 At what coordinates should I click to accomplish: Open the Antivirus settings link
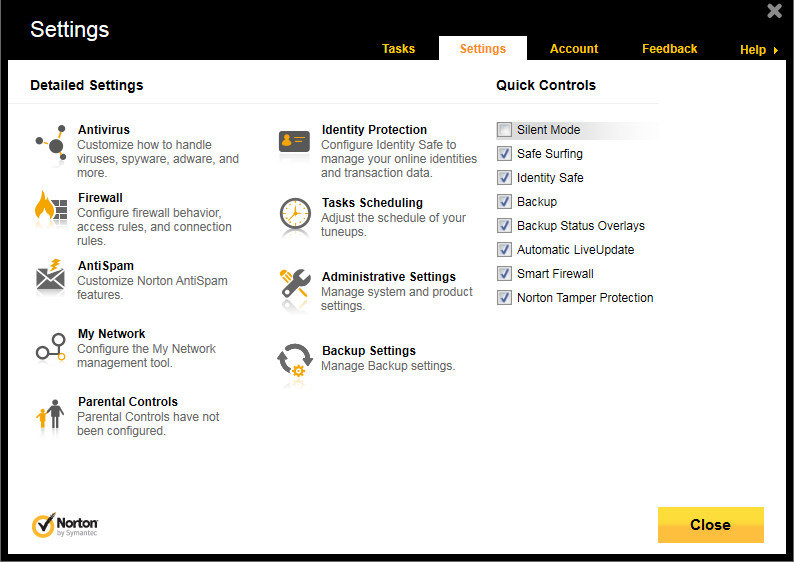point(104,130)
